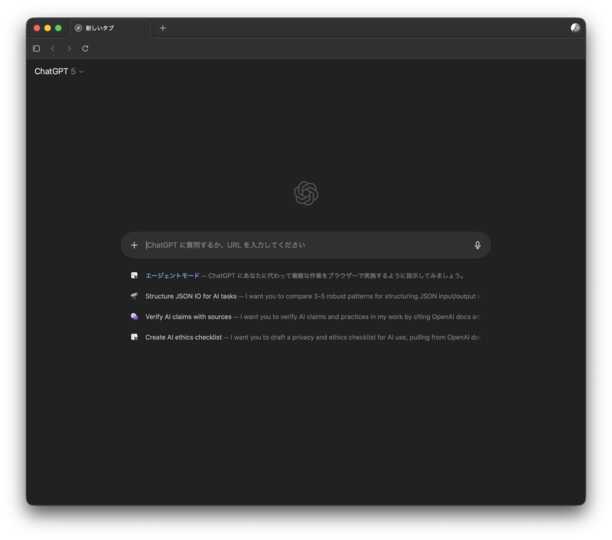Click the icon beside Verify AI claims
The width and height of the screenshot is (612, 540).
click(134, 316)
